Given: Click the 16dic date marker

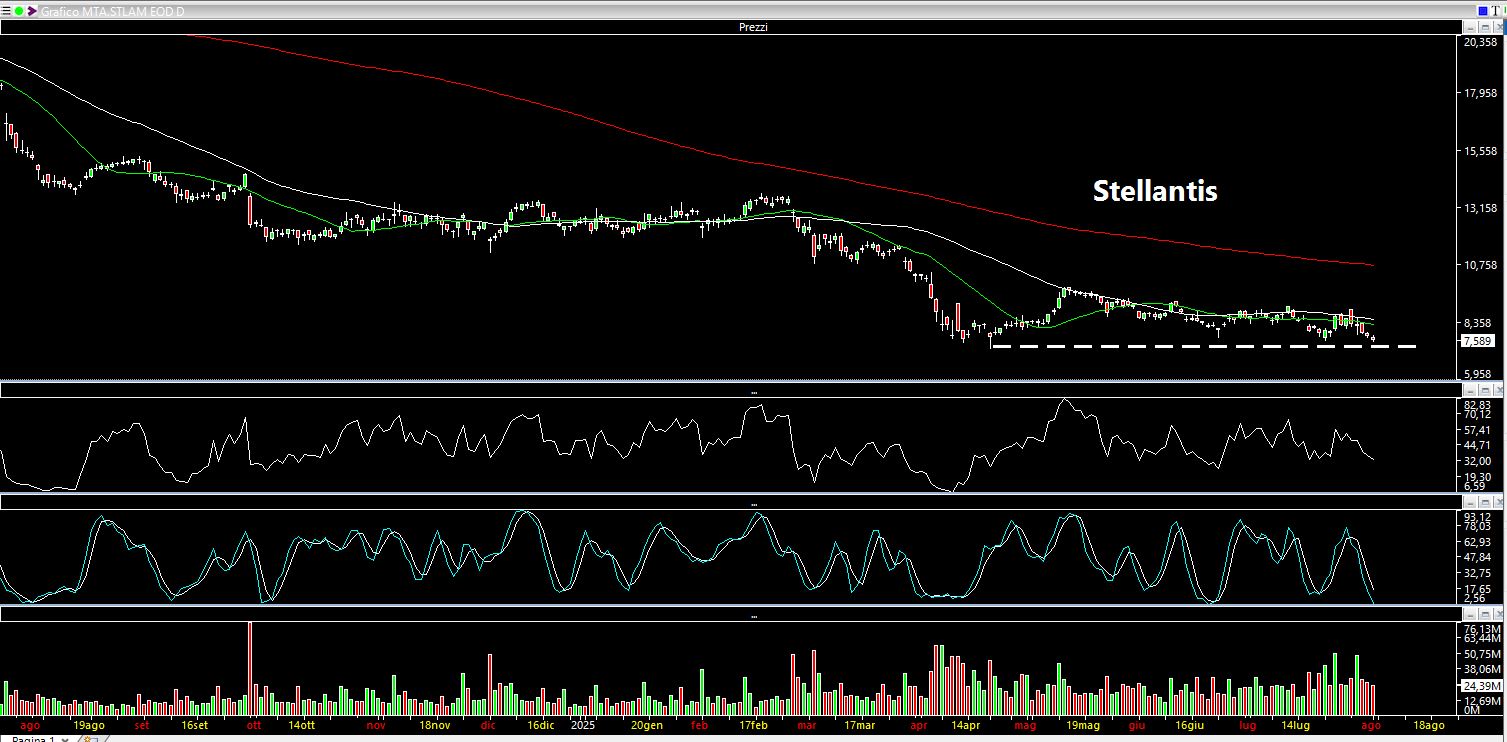Looking at the screenshot, I should click(540, 724).
